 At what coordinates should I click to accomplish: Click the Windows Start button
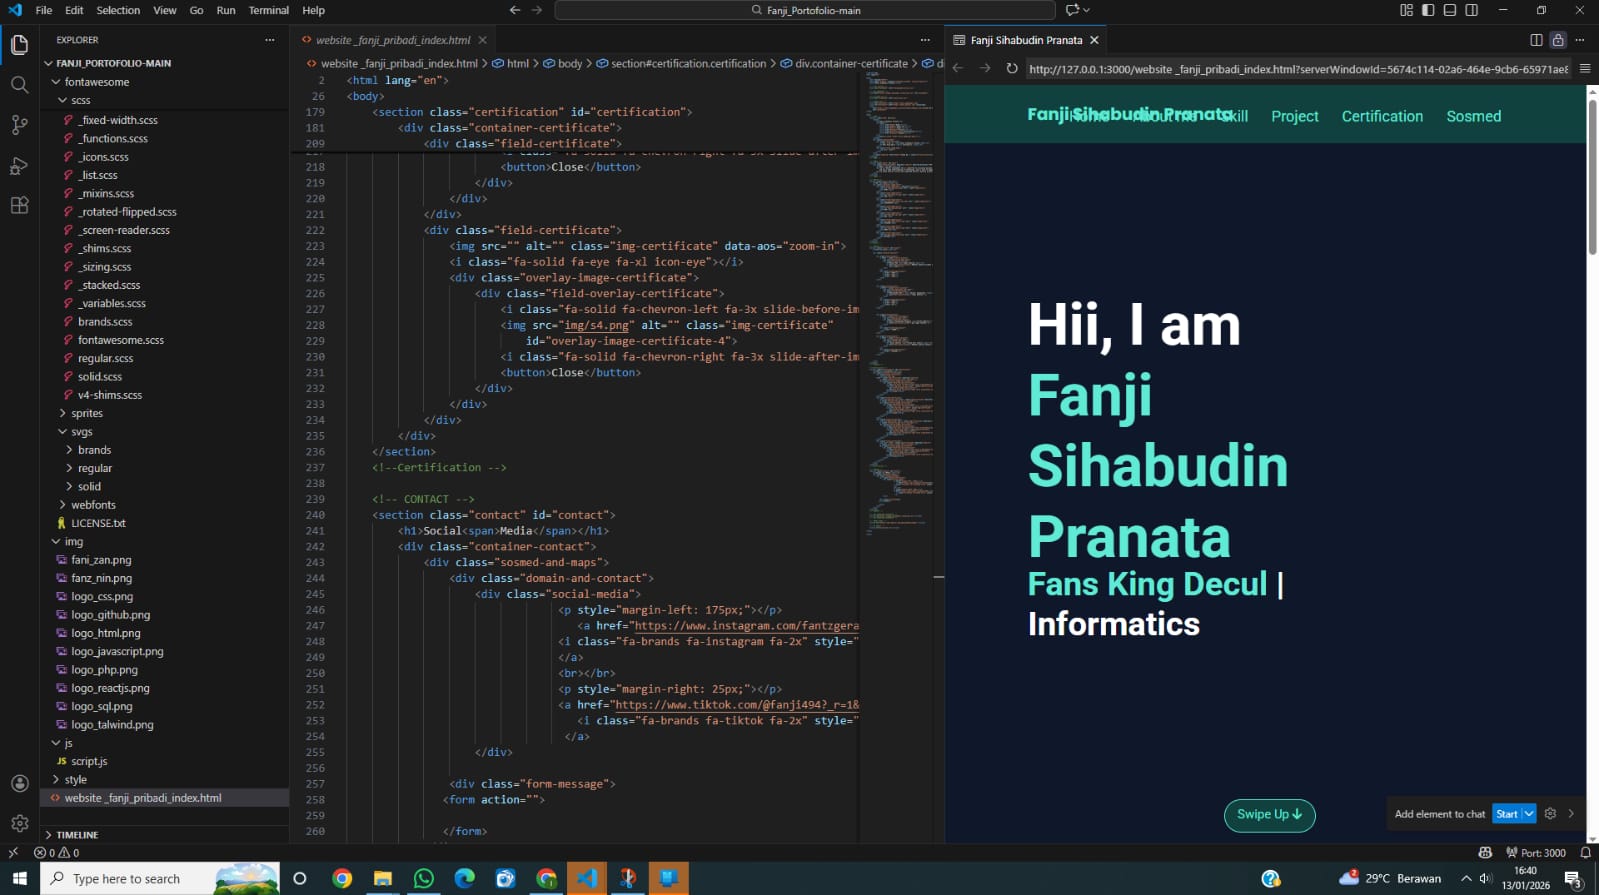click(x=19, y=878)
